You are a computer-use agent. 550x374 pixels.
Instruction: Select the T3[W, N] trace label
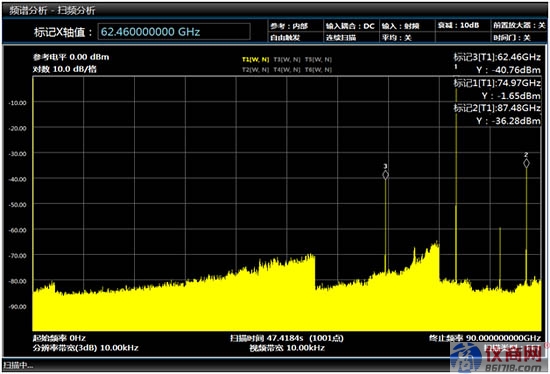coord(287,60)
